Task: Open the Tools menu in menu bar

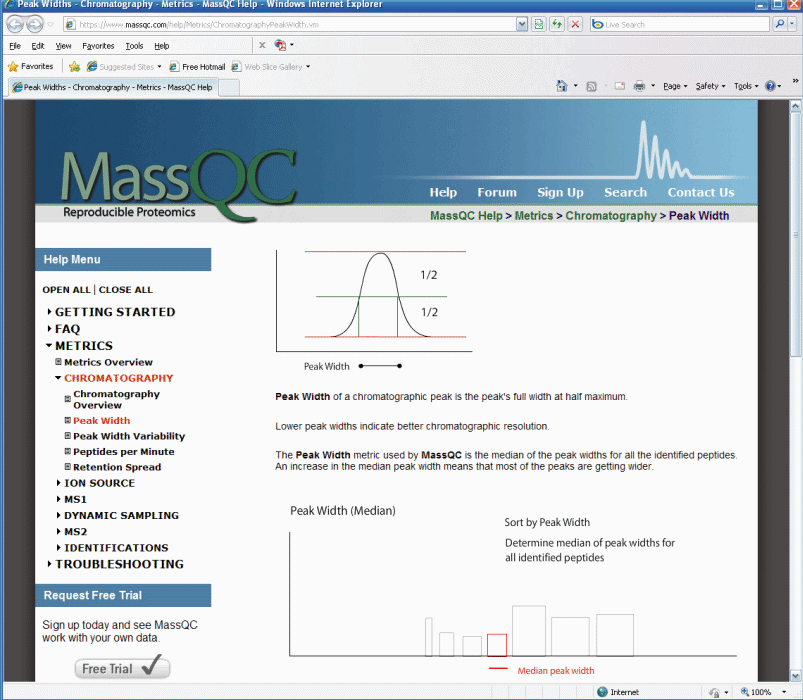Action: point(134,46)
